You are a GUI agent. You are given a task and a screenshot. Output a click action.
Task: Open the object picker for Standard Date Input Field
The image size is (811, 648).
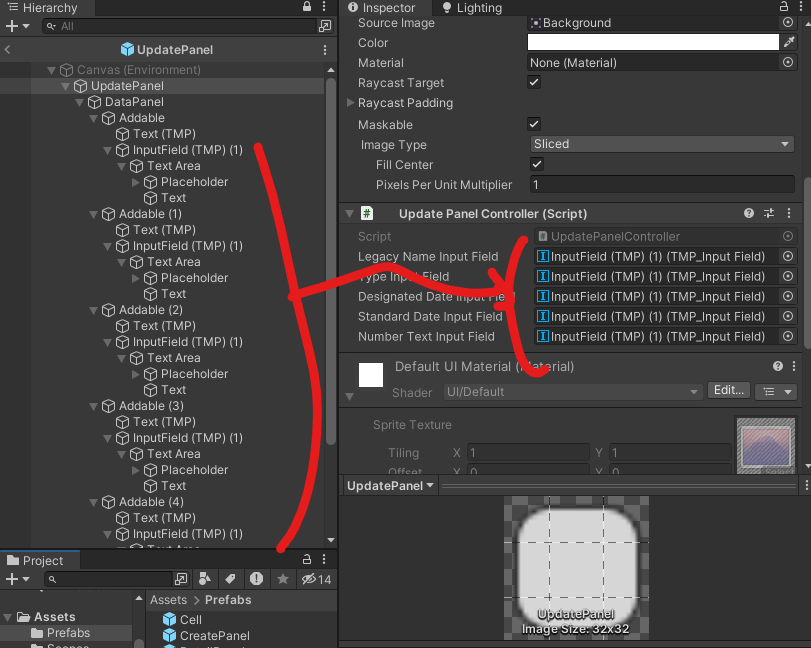[788, 316]
